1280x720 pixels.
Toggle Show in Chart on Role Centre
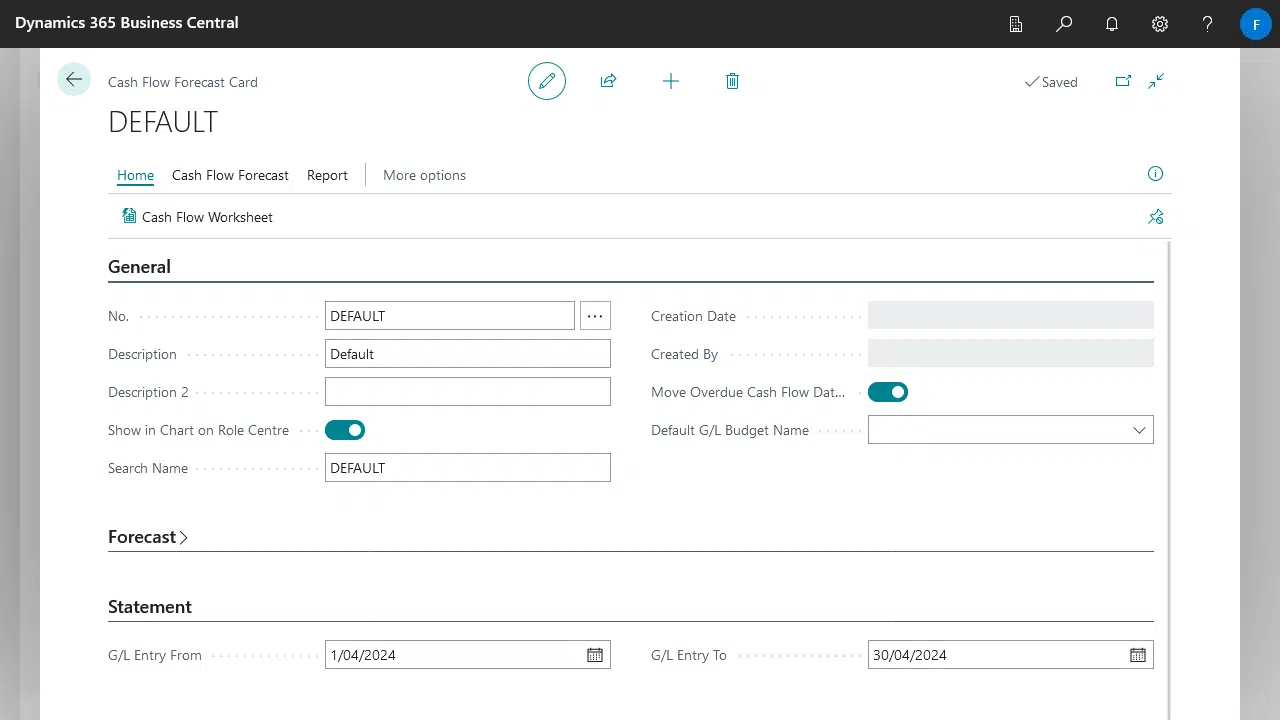(x=345, y=430)
